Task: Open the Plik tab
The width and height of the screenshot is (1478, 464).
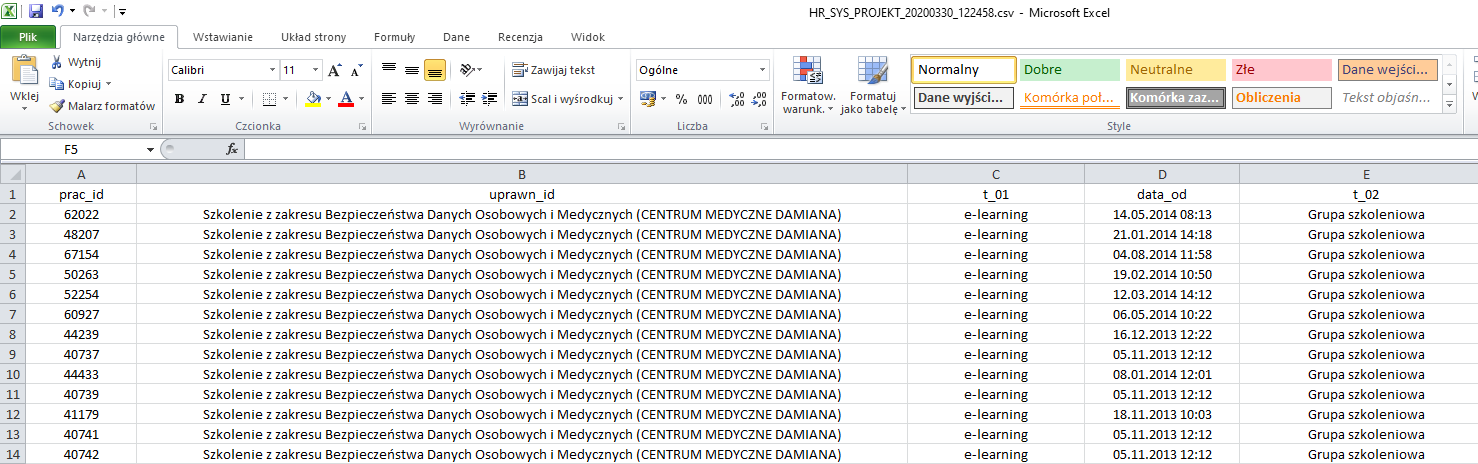Action: pos(28,38)
